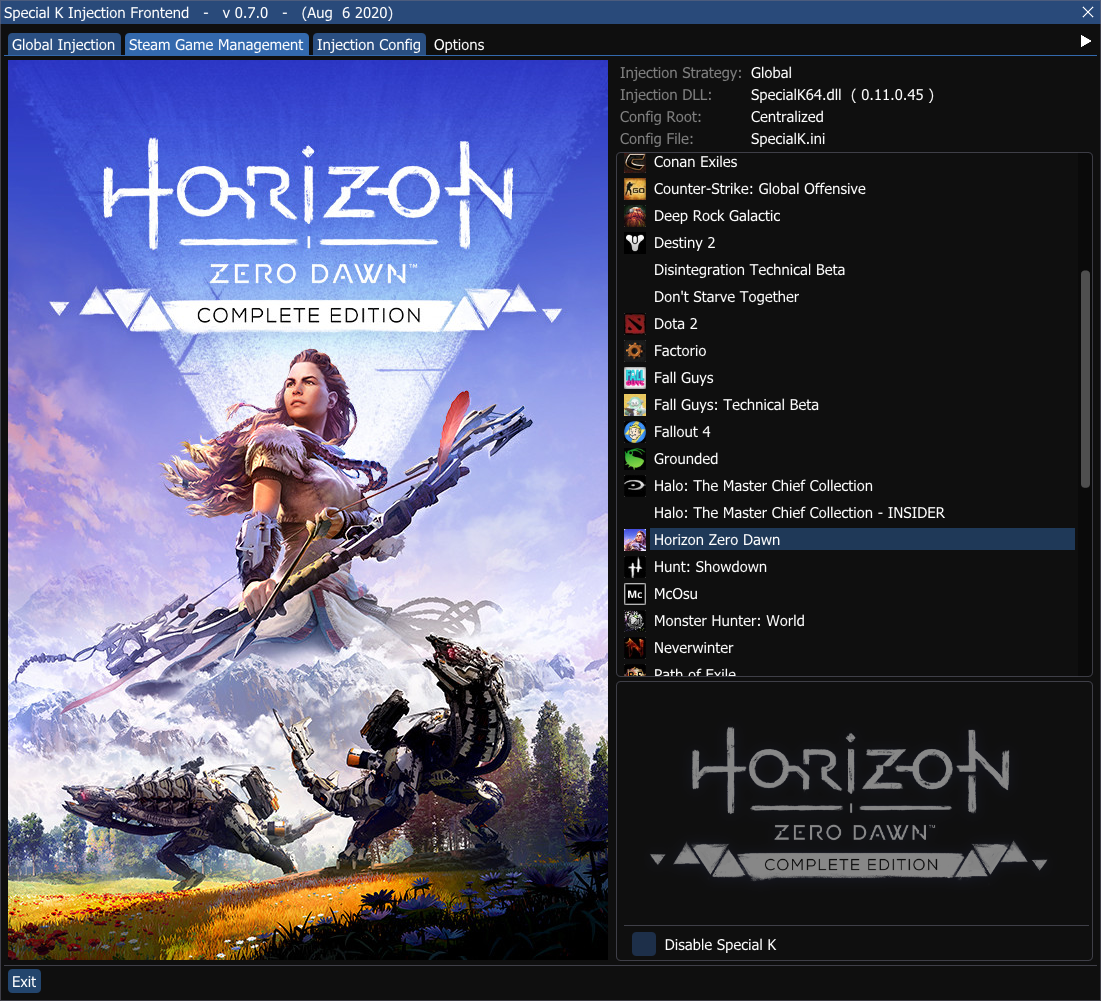
Task: Click the Grounded green icon
Action: [x=635, y=459]
